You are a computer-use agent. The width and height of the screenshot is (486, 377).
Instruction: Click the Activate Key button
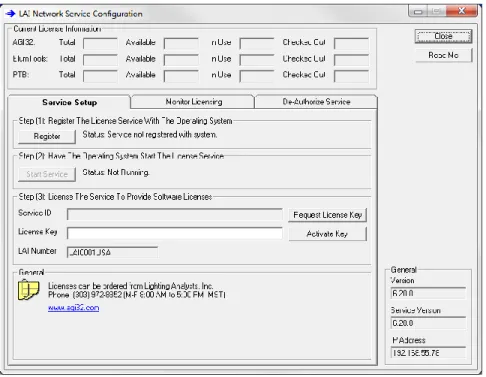(x=328, y=234)
